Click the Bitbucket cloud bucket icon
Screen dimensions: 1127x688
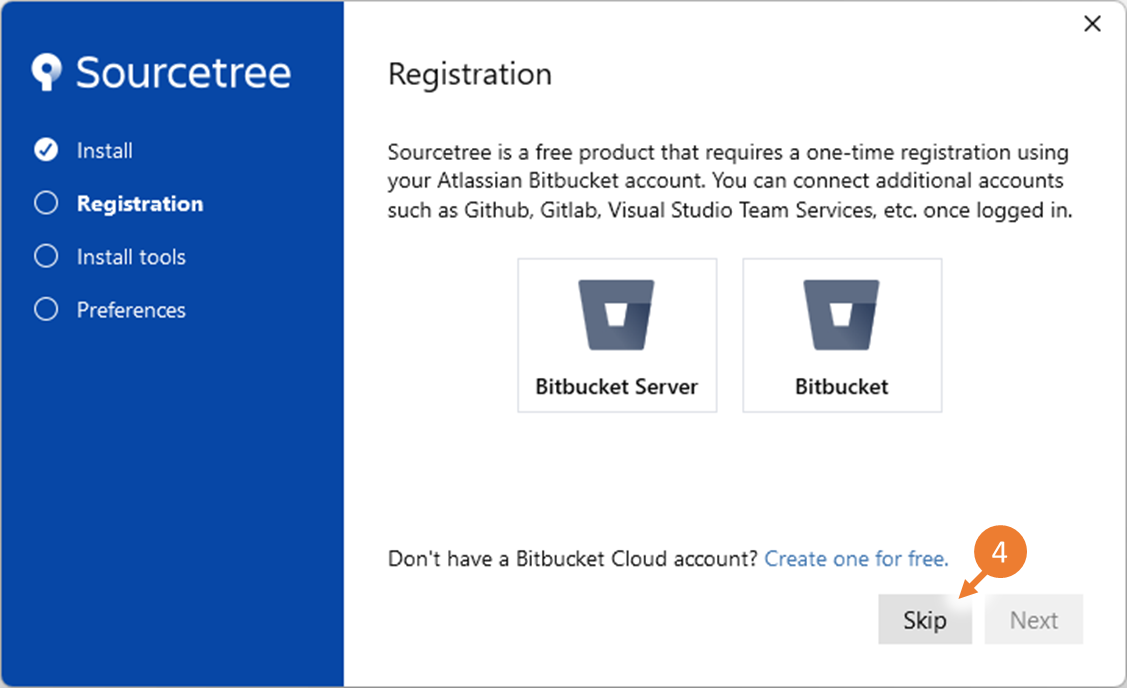[x=842, y=315]
